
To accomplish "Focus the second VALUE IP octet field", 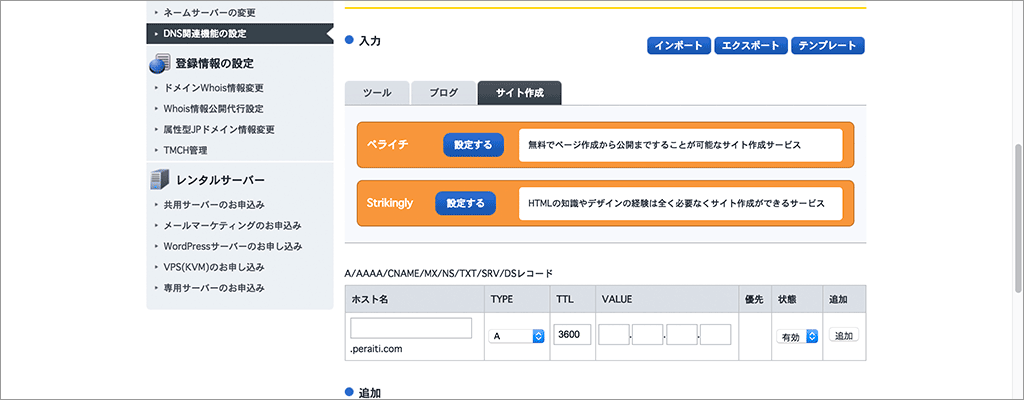I will [648, 335].
